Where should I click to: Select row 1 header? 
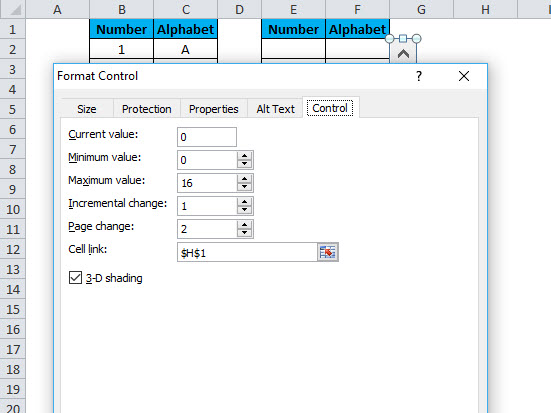(x=13, y=29)
